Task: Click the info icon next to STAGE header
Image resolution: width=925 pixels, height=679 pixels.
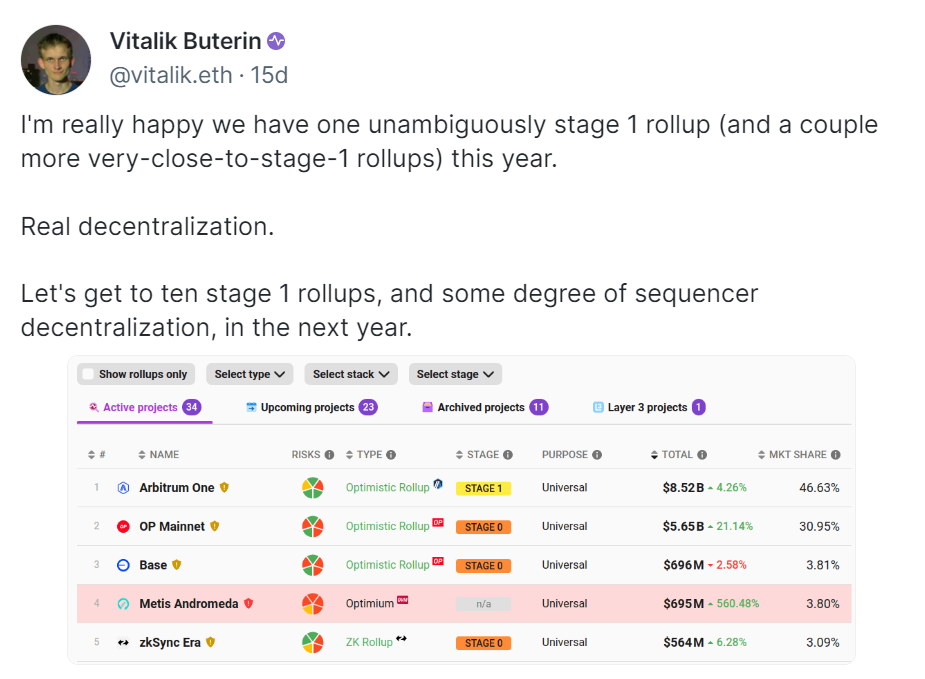Action: coord(508,454)
